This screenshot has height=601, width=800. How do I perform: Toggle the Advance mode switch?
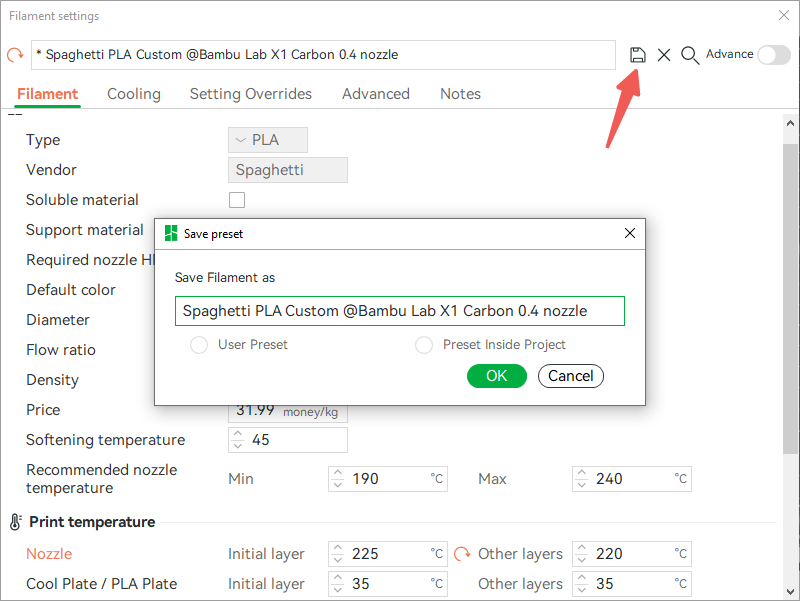tap(774, 55)
